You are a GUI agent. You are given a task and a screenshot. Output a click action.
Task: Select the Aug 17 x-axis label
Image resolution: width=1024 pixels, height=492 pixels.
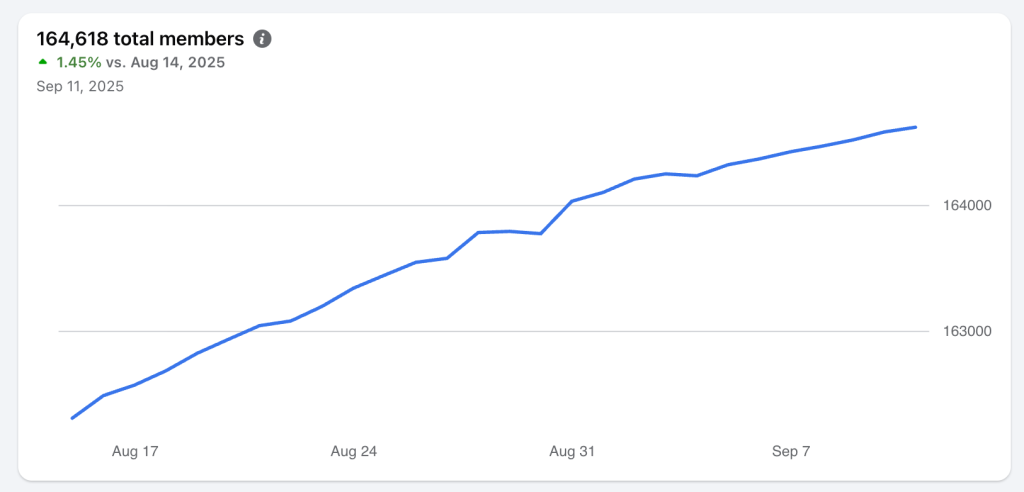pos(135,452)
